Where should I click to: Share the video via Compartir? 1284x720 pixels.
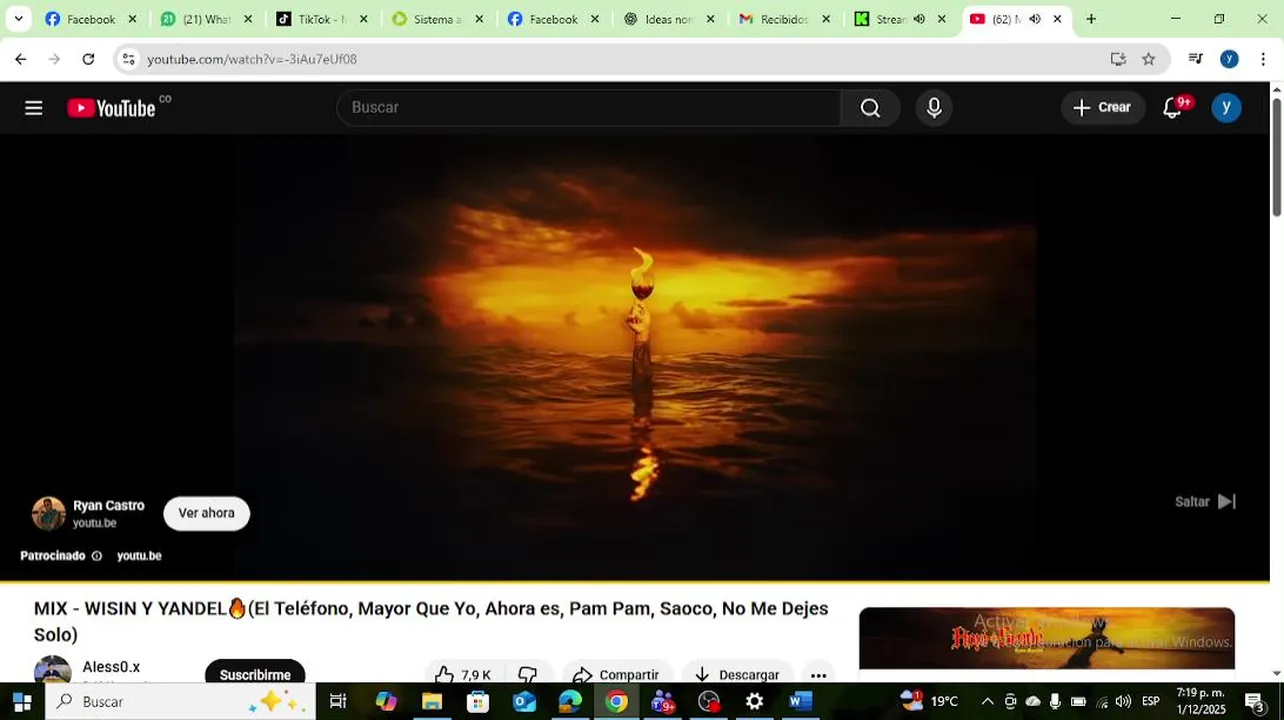point(616,675)
